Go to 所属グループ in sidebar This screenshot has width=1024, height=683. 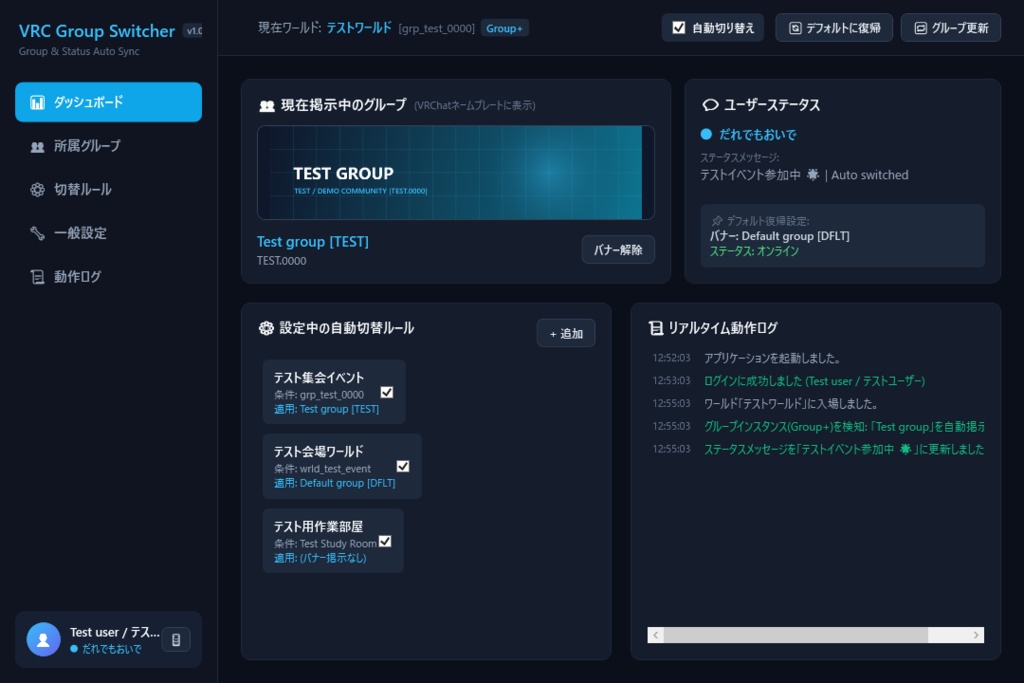click(x=108, y=146)
